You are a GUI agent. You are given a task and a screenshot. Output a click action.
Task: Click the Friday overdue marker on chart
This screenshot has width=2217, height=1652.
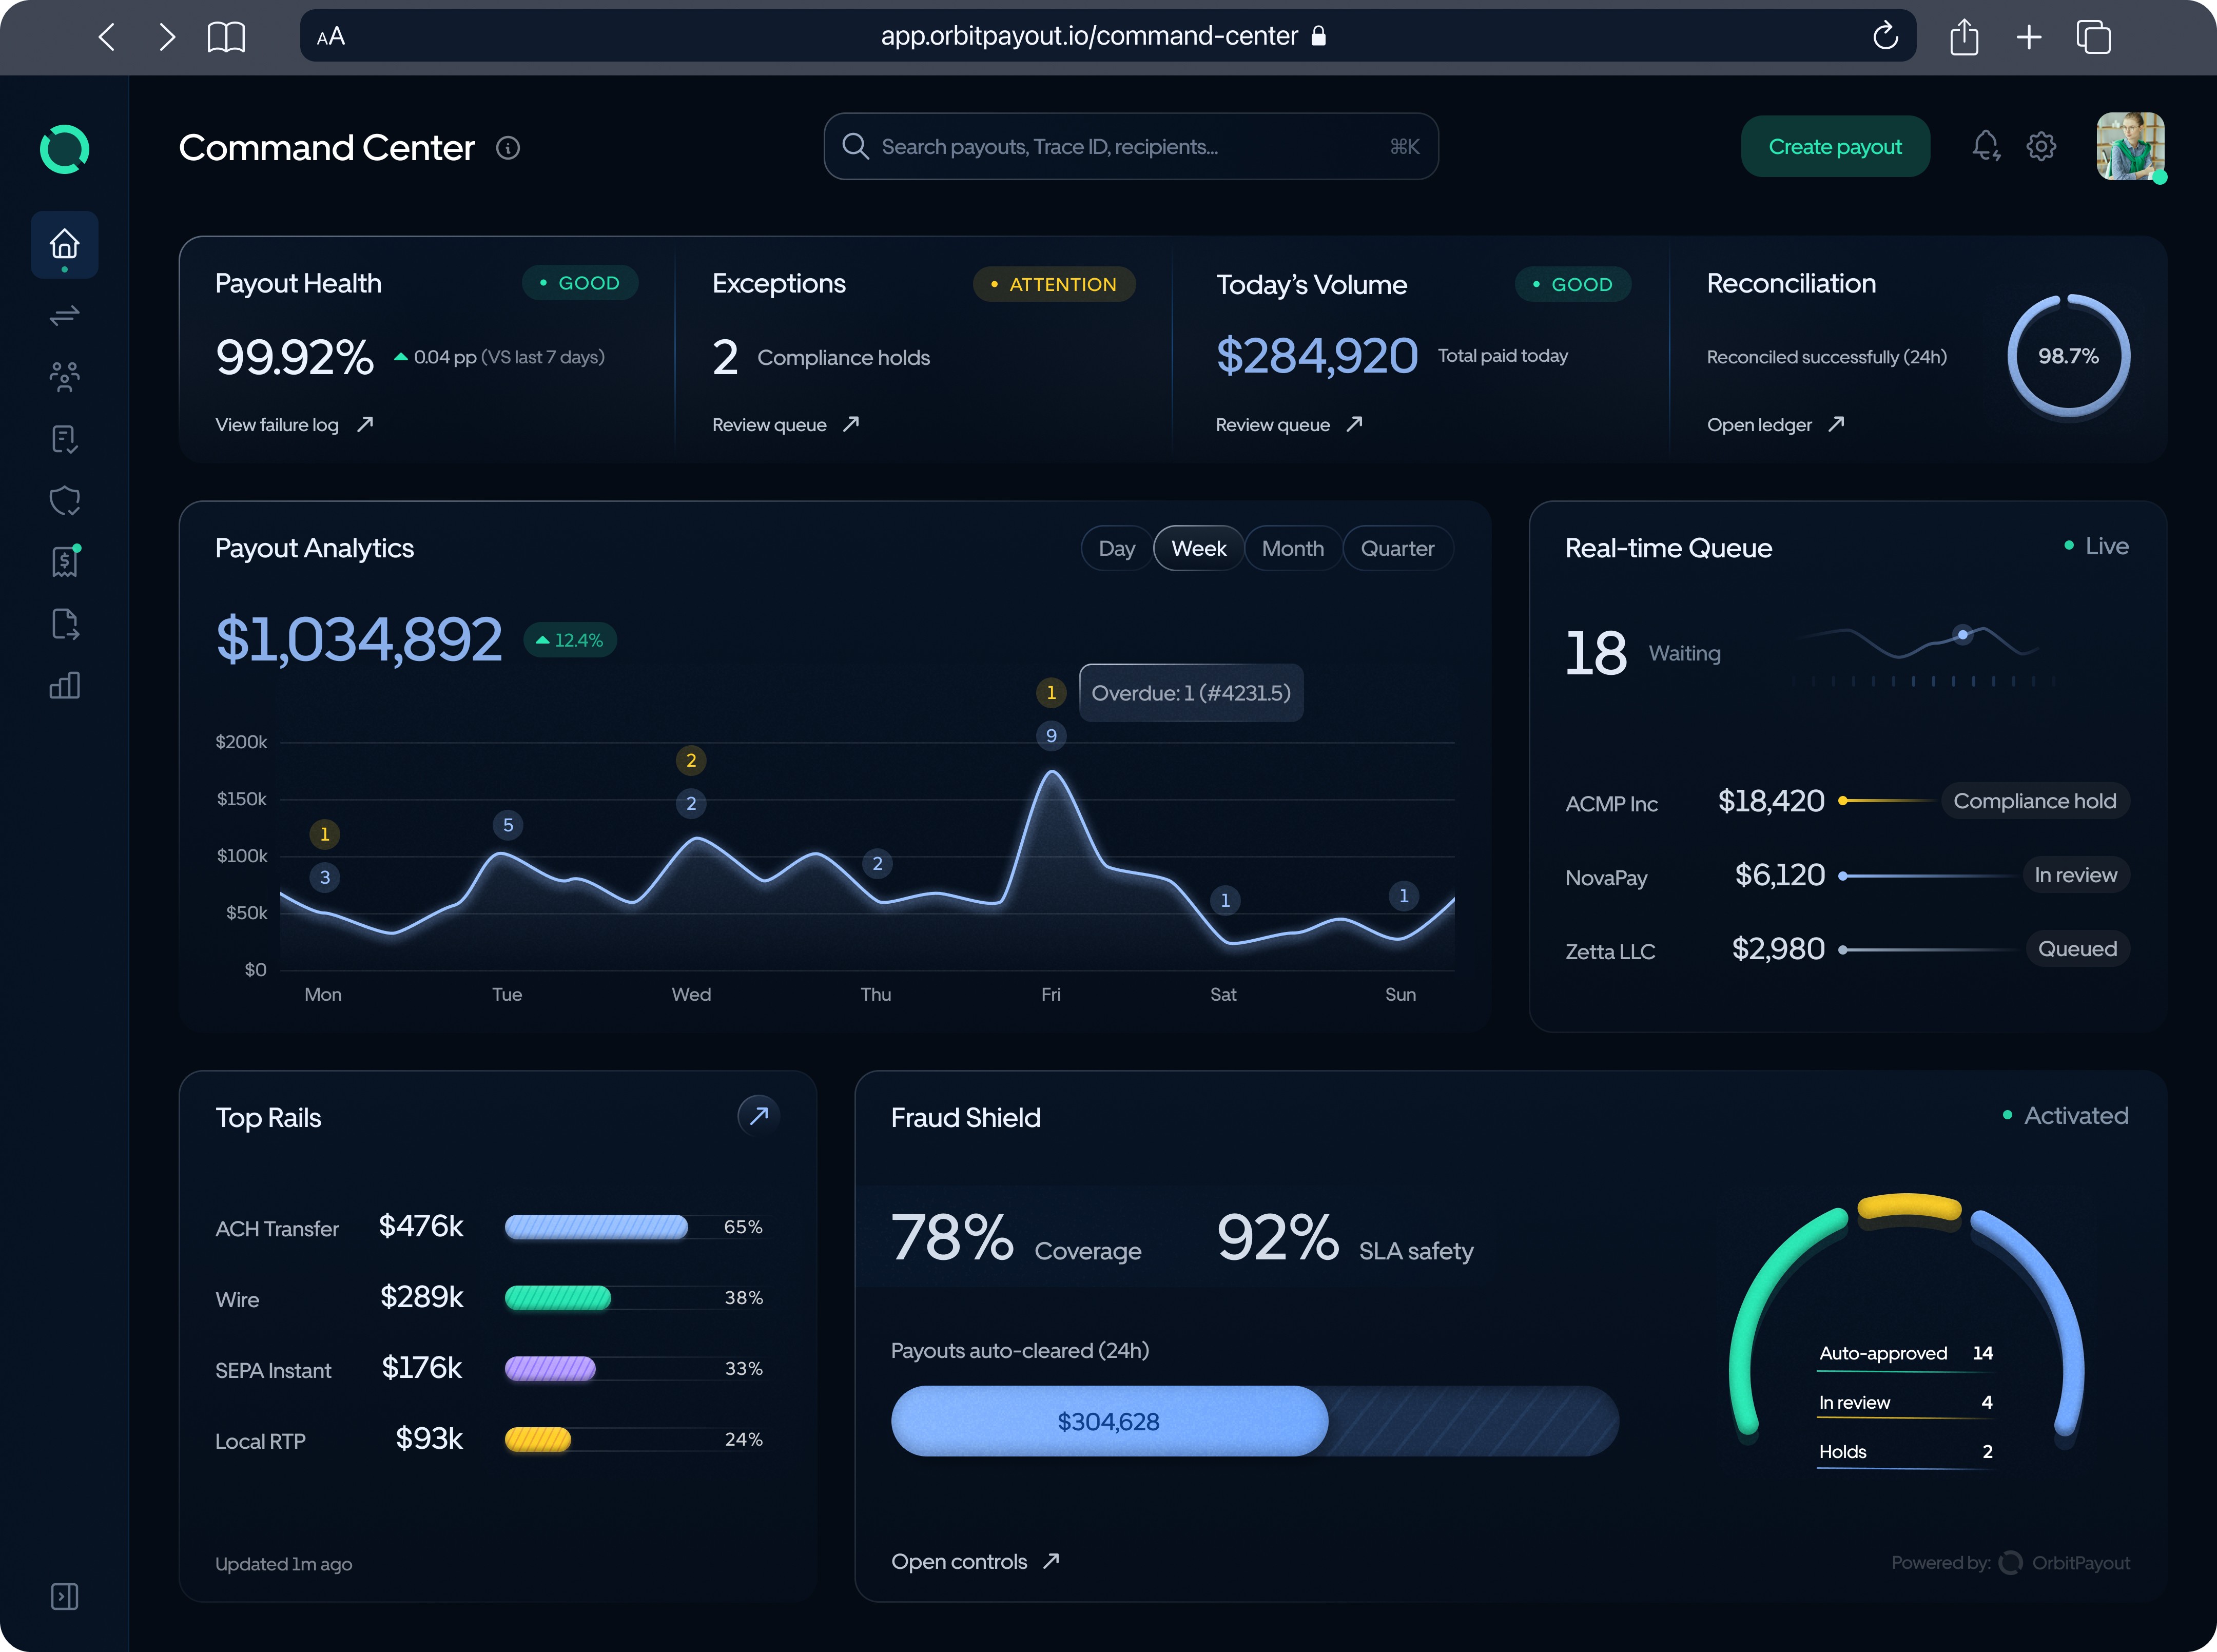click(x=1050, y=693)
